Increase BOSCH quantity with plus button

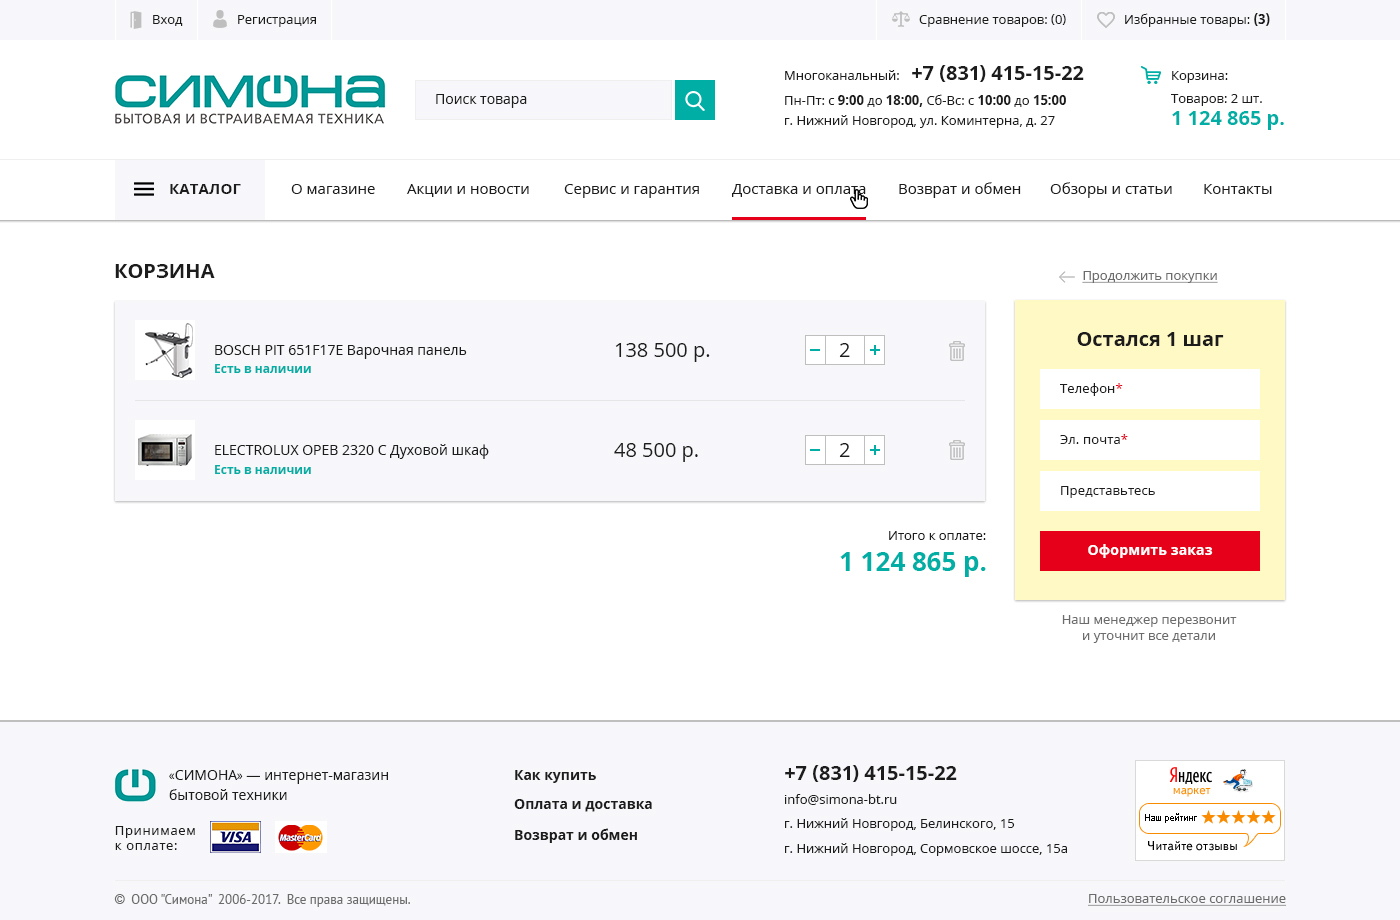tap(875, 350)
